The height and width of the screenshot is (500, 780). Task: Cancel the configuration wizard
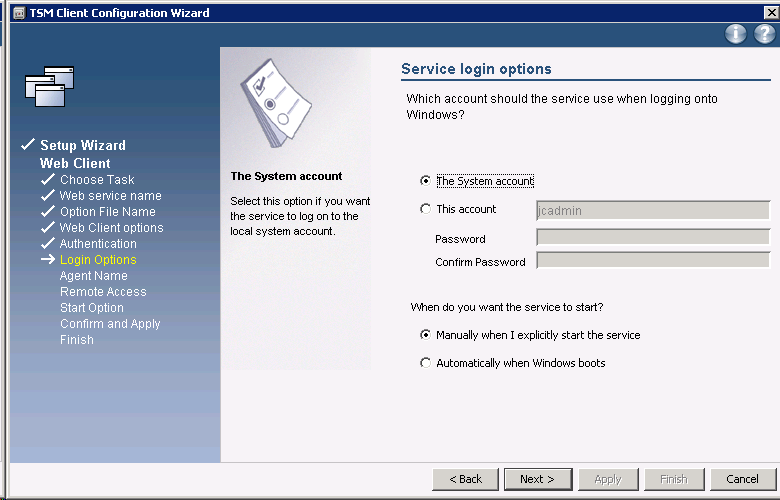click(742, 479)
